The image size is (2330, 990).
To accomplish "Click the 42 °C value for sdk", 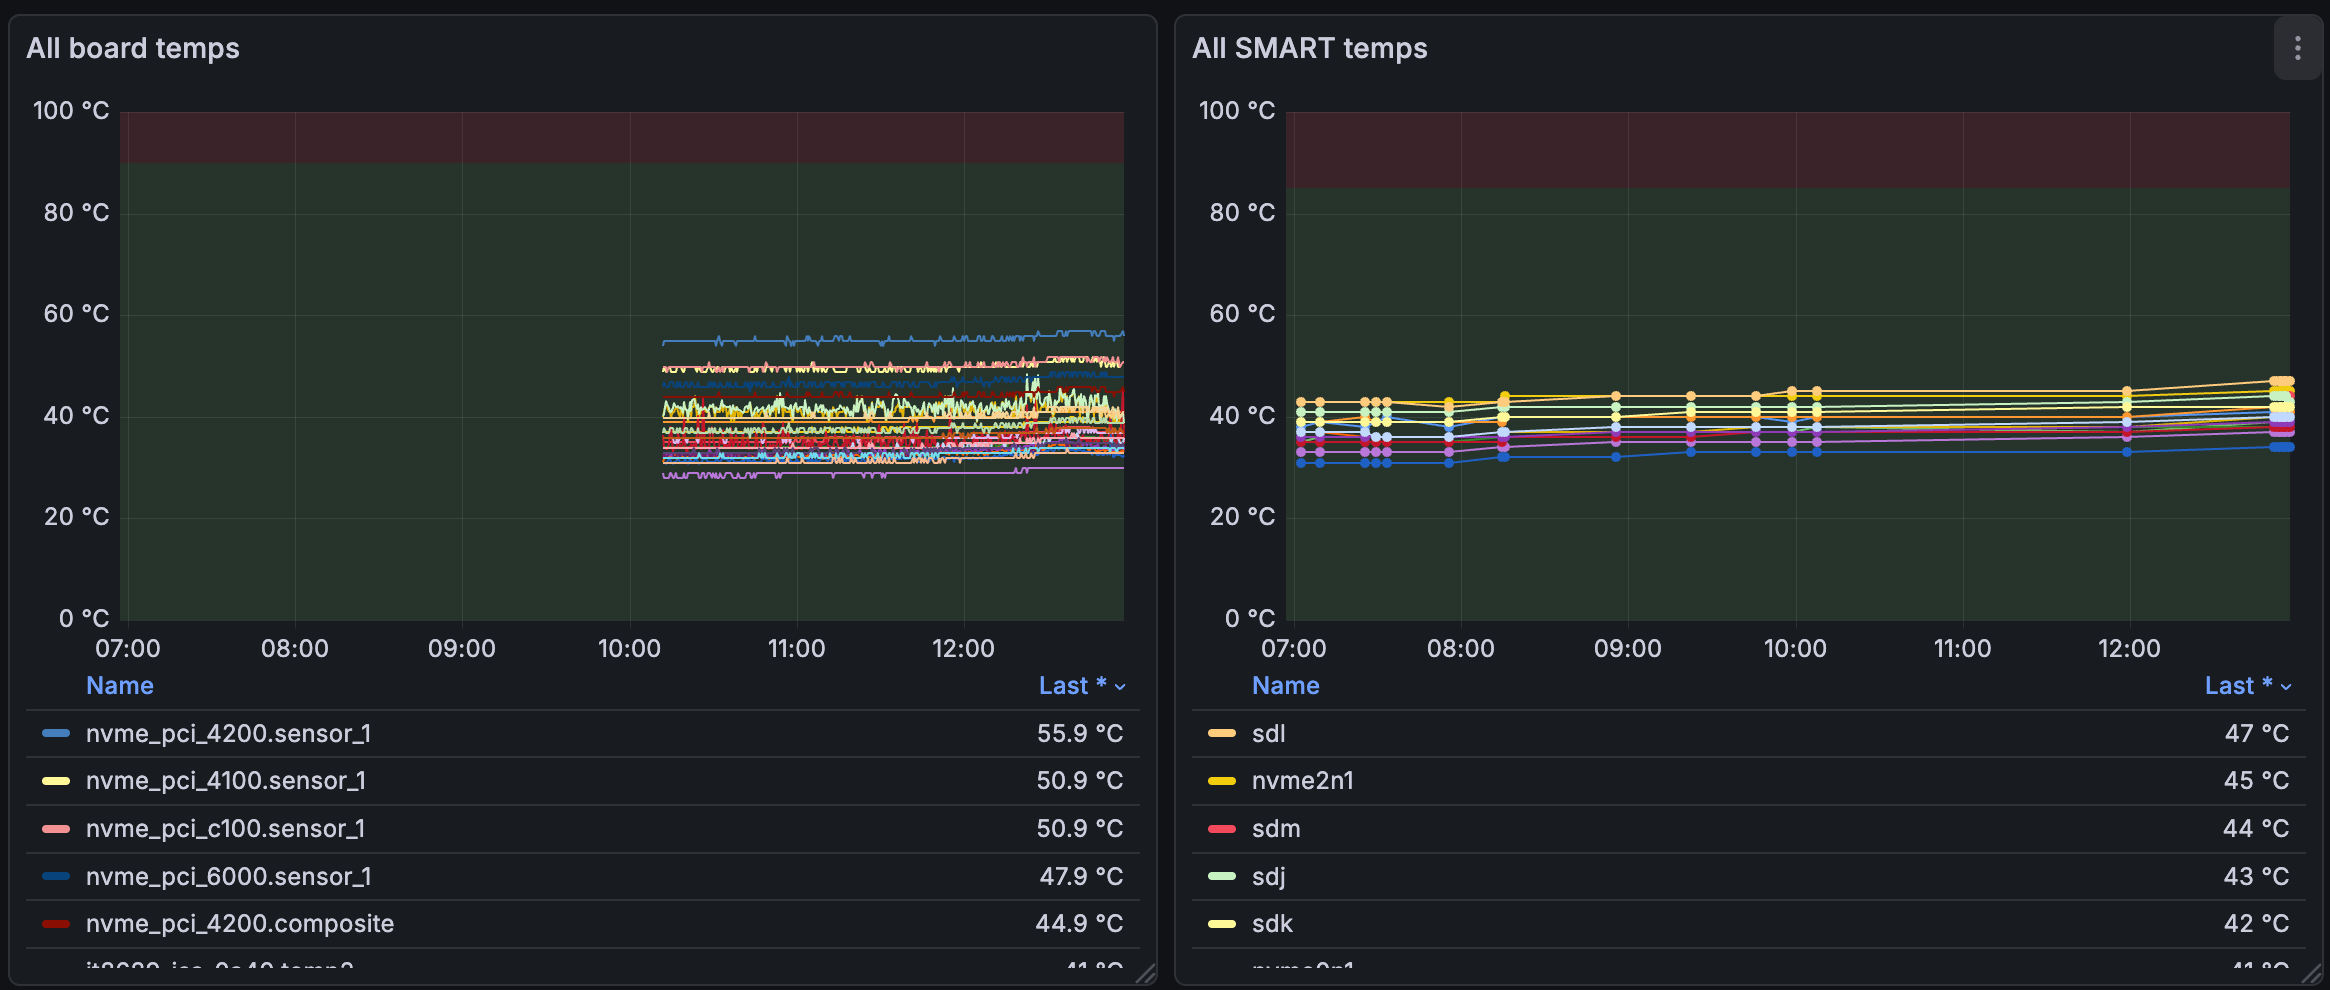I will click(2257, 924).
